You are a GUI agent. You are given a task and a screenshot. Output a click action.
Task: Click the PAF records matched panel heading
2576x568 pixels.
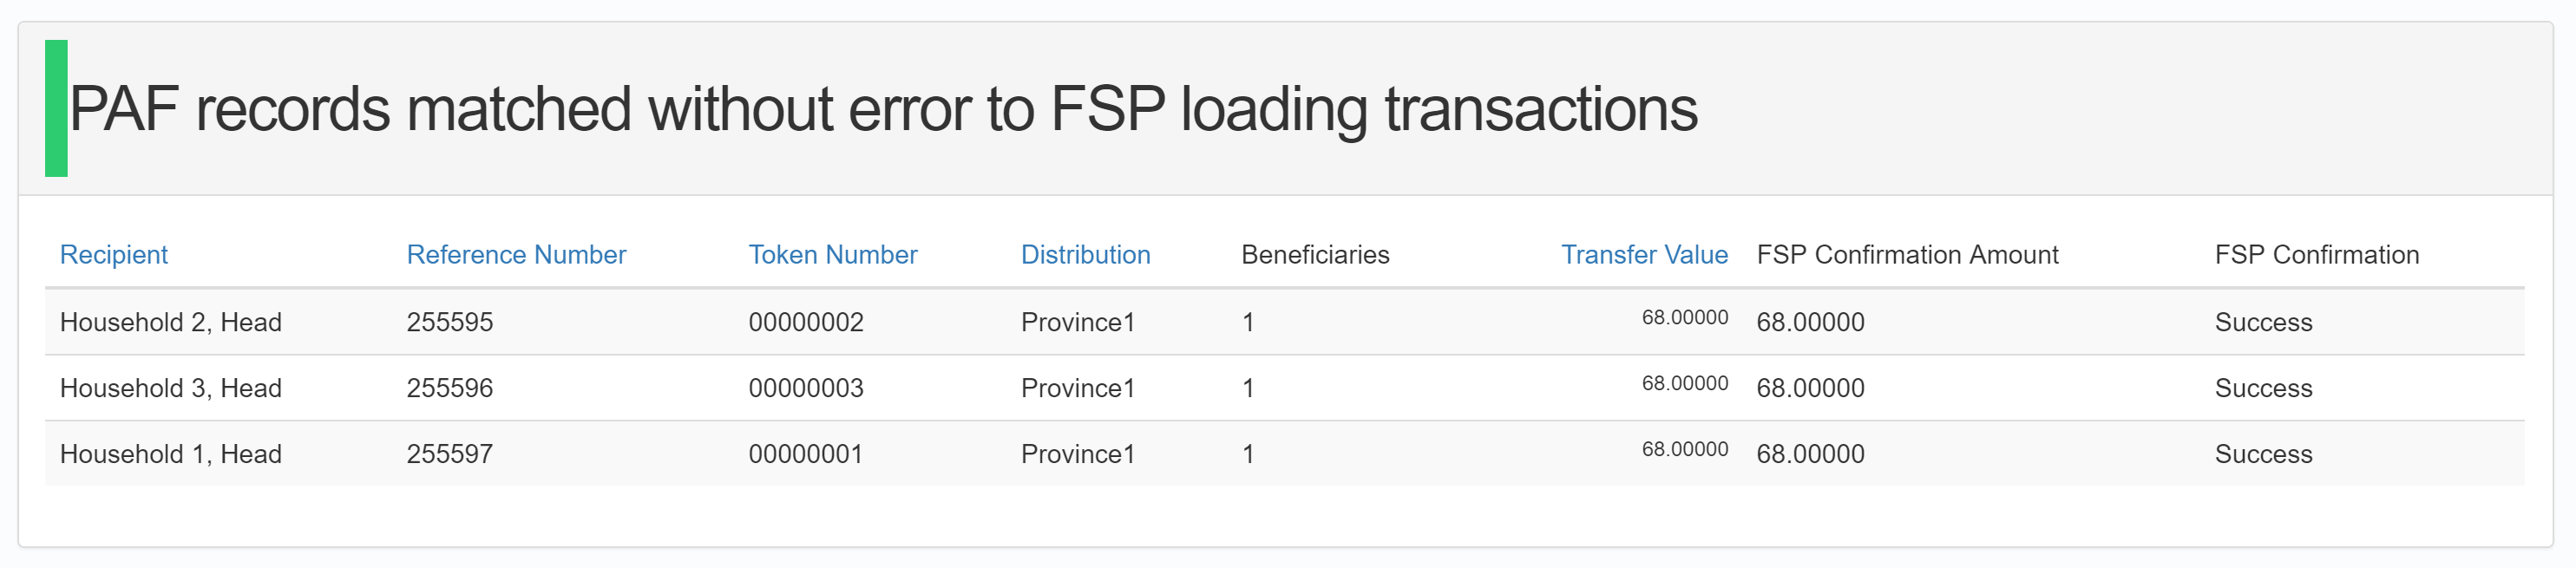pyautogui.click(x=883, y=108)
